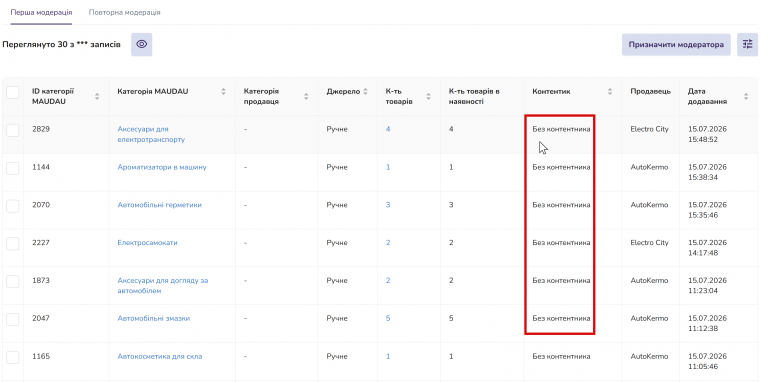This screenshot has width=768, height=383.
Task: Sort by Дата додавання column arrows
Action: 746,96
